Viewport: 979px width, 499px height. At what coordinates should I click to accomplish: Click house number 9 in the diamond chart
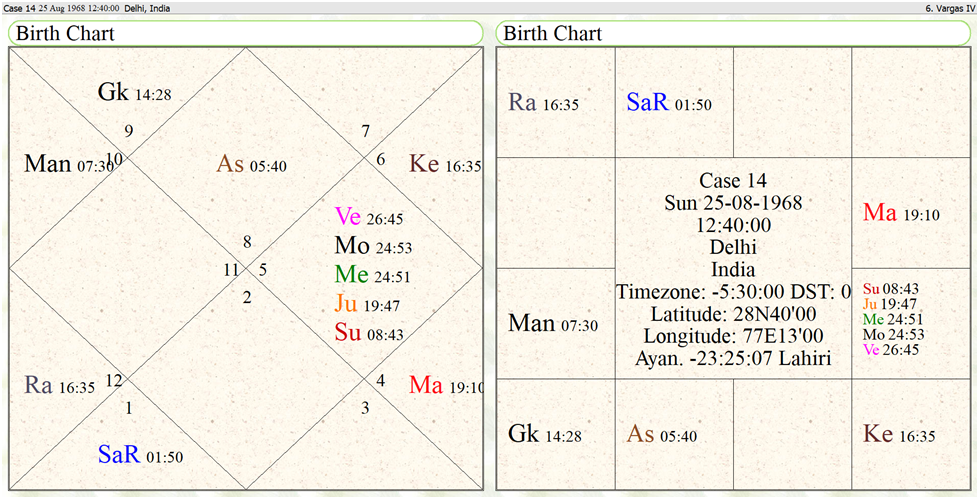(129, 131)
